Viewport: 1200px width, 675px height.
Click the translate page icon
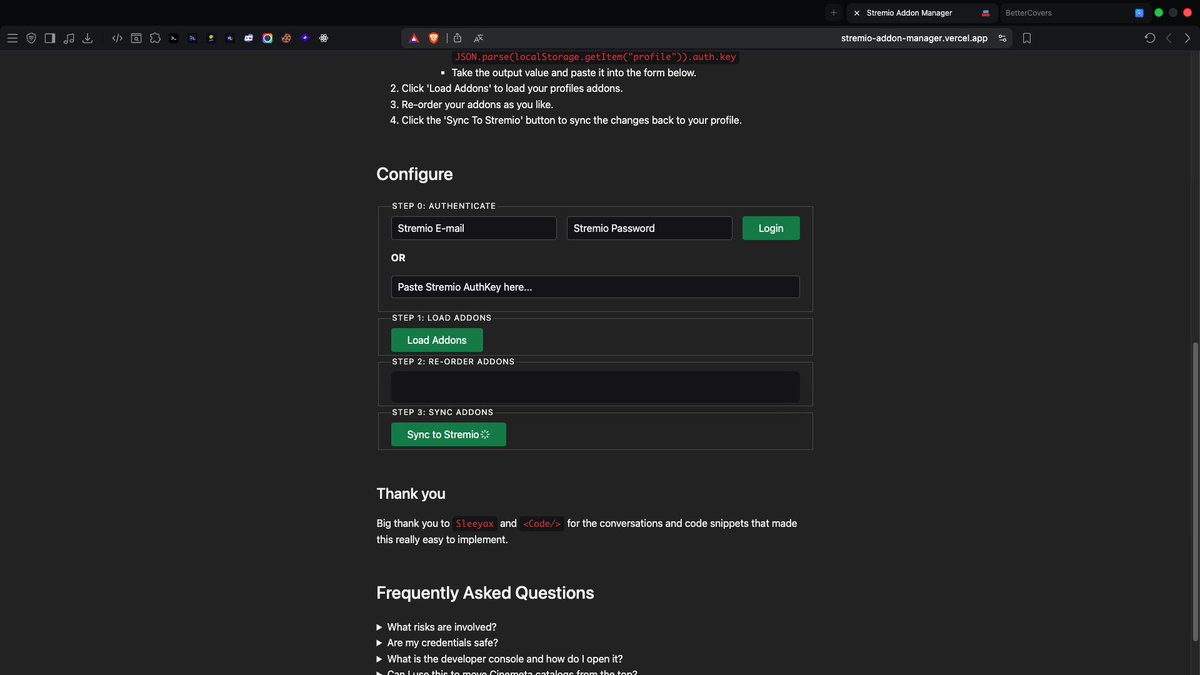tap(478, 38)
